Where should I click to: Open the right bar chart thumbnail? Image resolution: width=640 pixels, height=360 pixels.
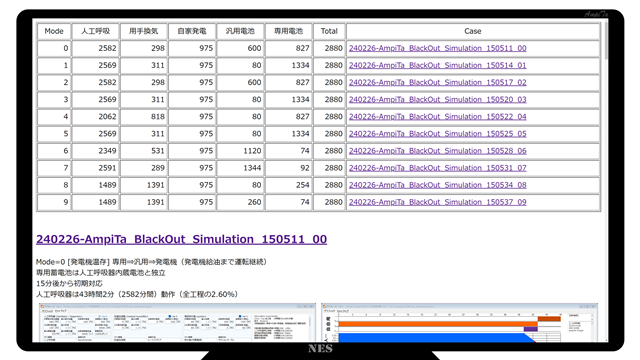(460, 322)
